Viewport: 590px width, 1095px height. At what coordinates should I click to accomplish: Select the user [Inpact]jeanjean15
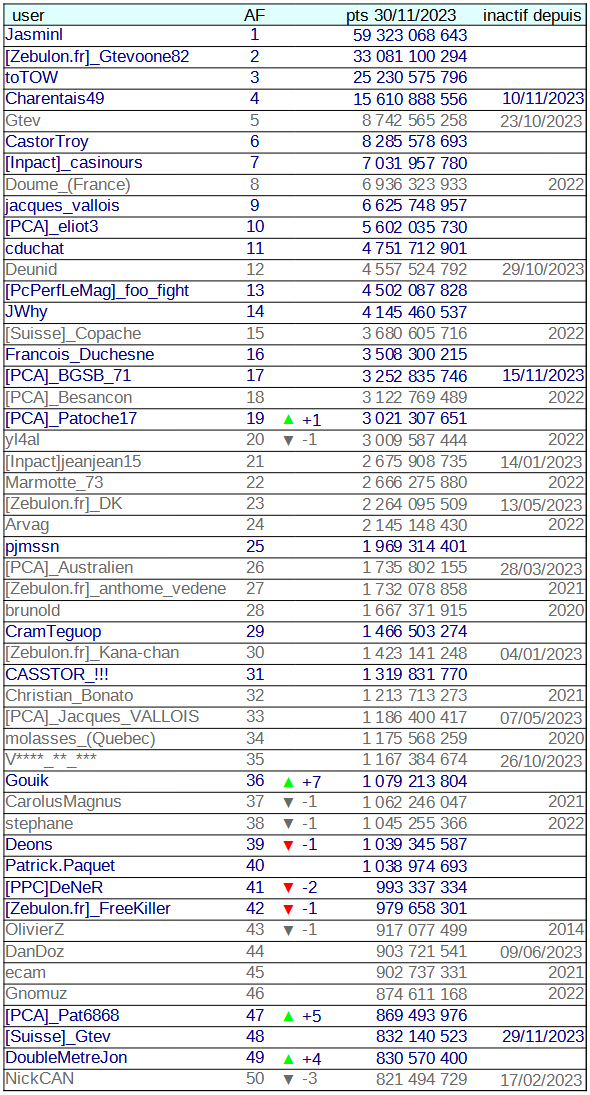coord(75,461)
